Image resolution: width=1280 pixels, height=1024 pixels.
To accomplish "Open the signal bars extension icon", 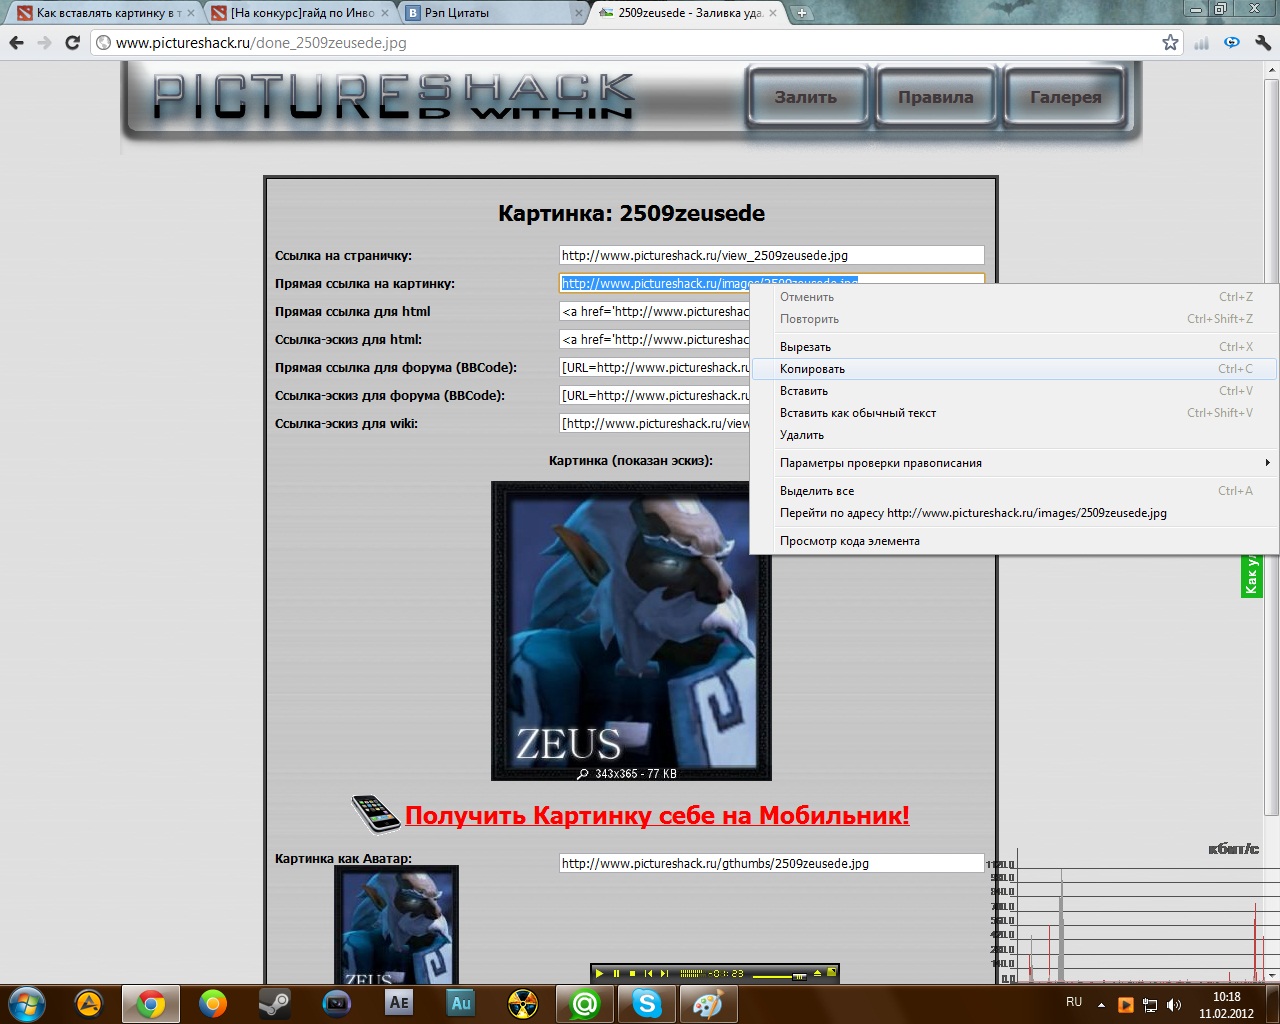I will click(1201, 43).
